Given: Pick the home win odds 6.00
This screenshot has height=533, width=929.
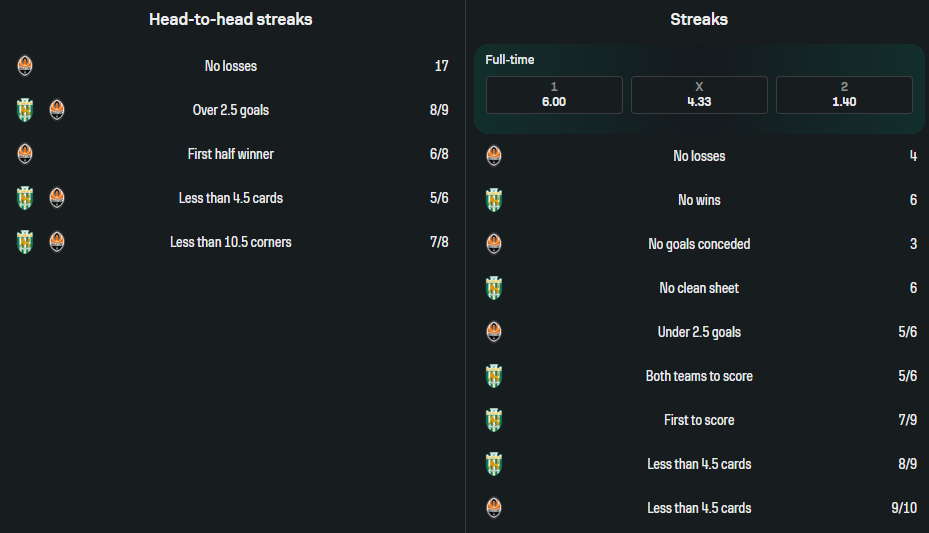Looking at the screenshot, I should pos(554,95).
